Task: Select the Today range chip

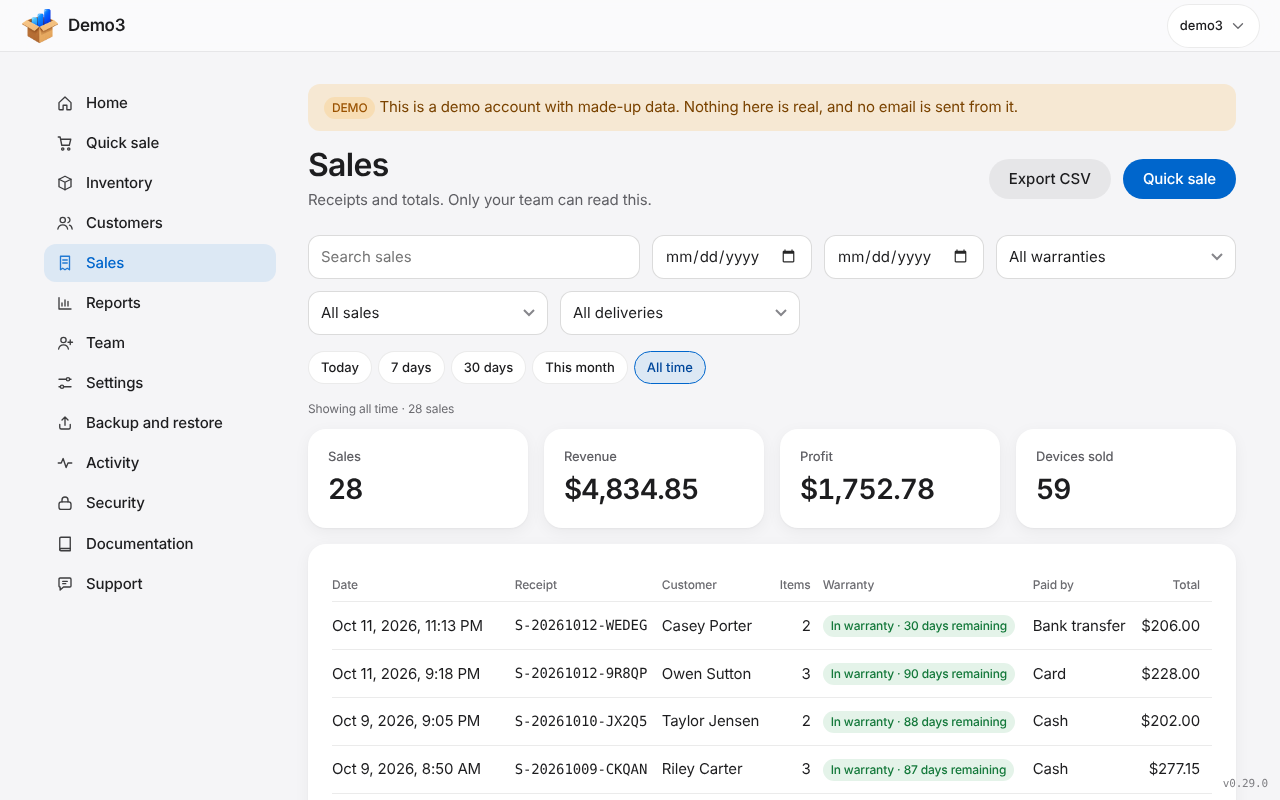Action: click(340, 368)
